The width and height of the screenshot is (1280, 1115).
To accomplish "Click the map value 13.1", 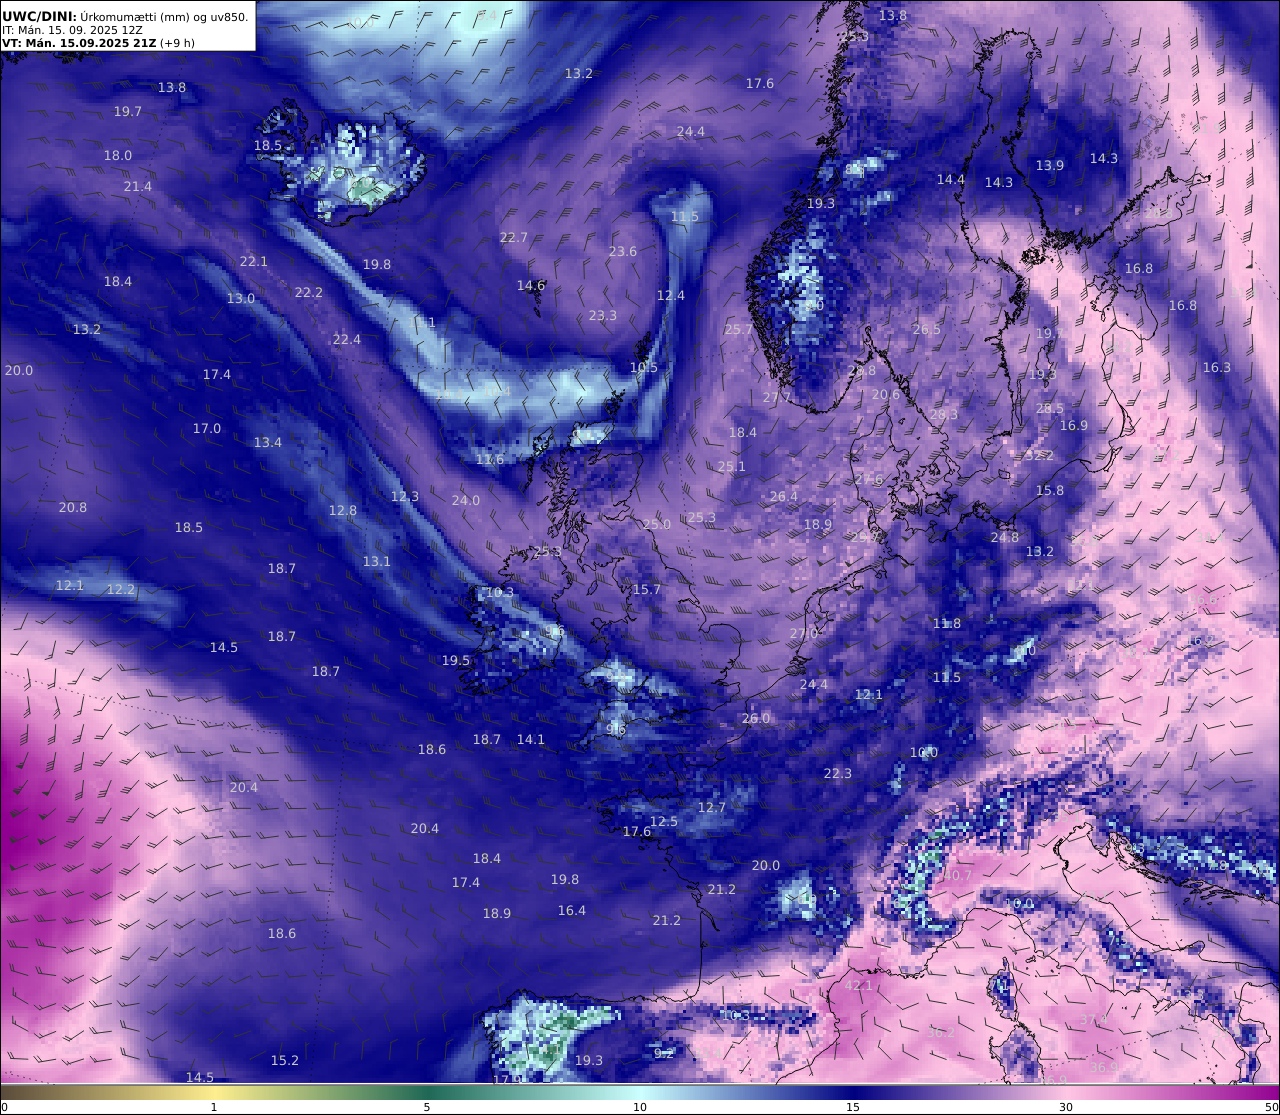I will point(377,562).
